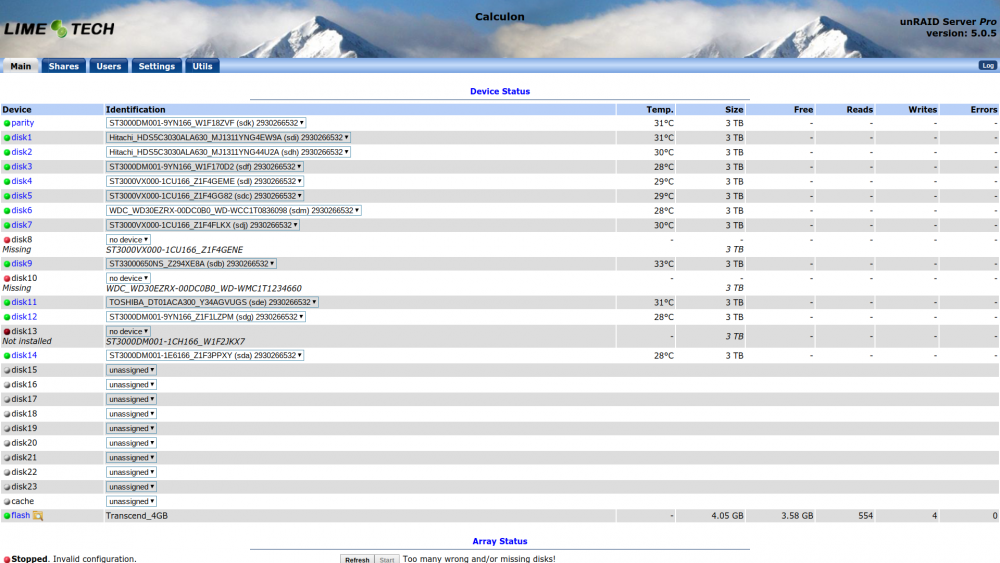Open the disk22 unassigned dropdown
The width and height of the screenshot is (1000, 563).
(x=131, y=472)
